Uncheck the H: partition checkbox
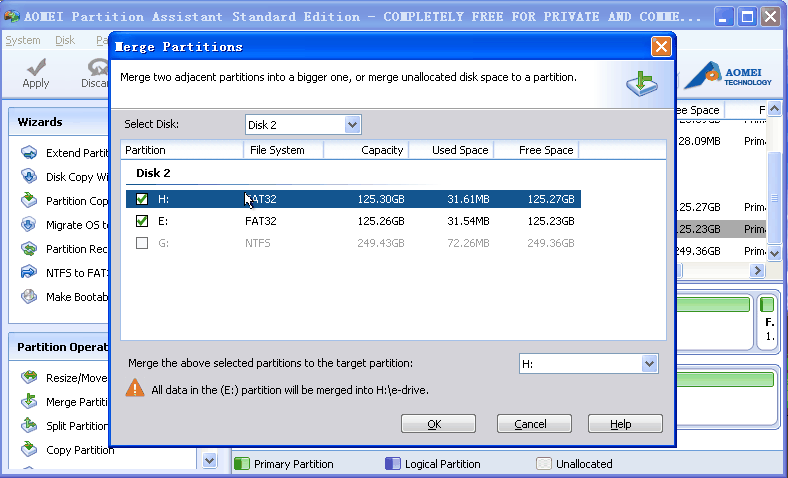This screenshot has height=478, width=788. pos(142,199)
